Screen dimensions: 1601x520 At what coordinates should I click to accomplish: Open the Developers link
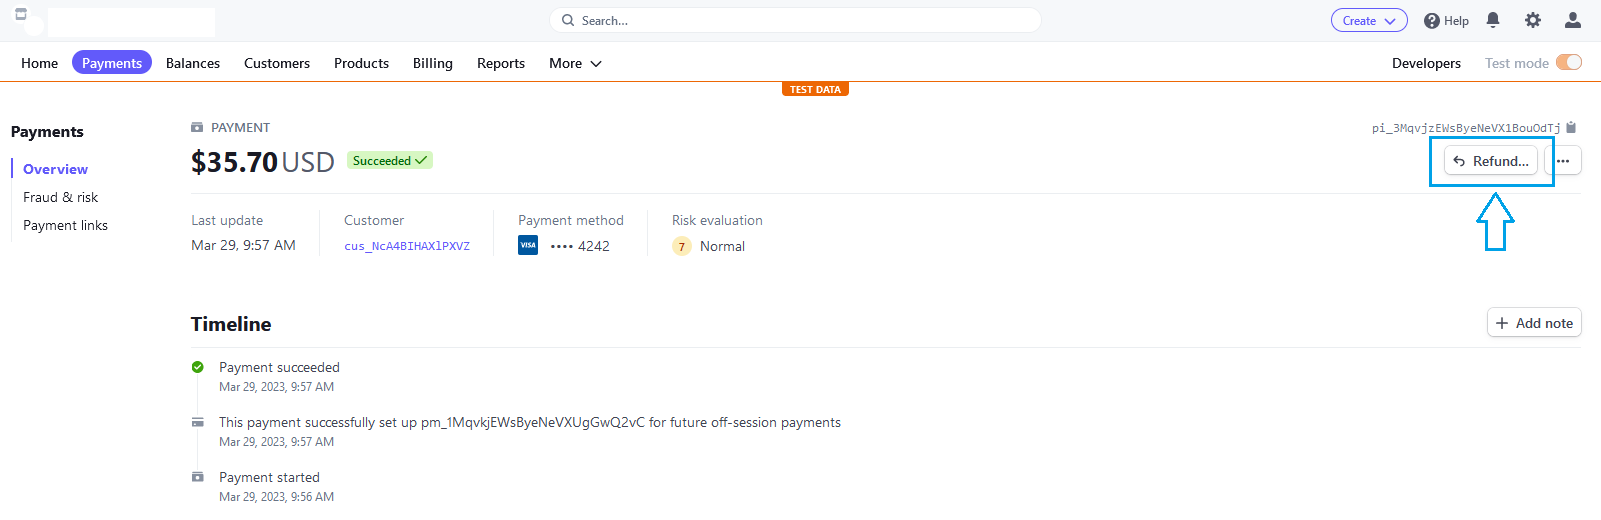1426,63
